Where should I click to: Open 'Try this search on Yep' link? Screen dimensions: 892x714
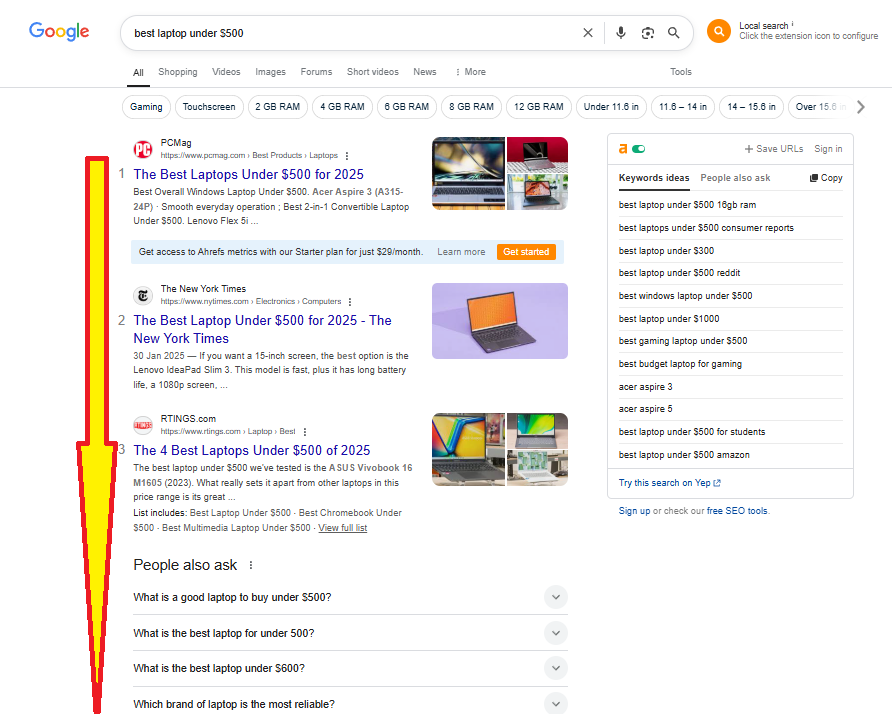point(670,483)
